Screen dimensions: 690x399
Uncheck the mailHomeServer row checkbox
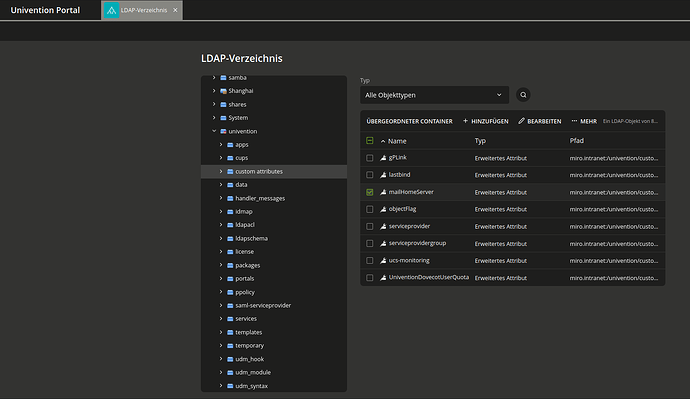370,192
